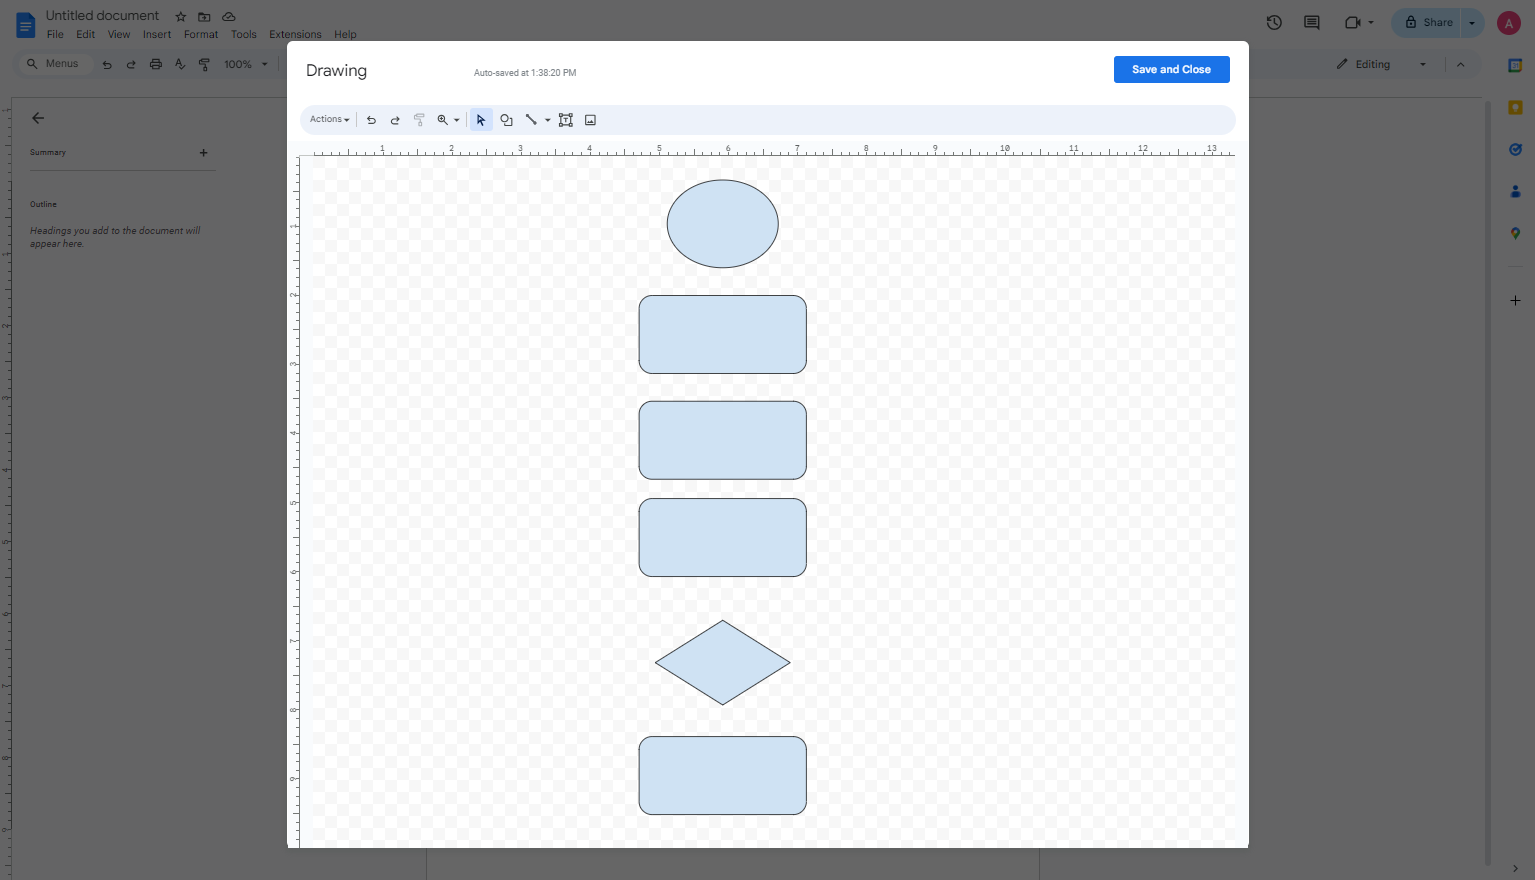Click the Zoom tool icon

click(443, 119)
